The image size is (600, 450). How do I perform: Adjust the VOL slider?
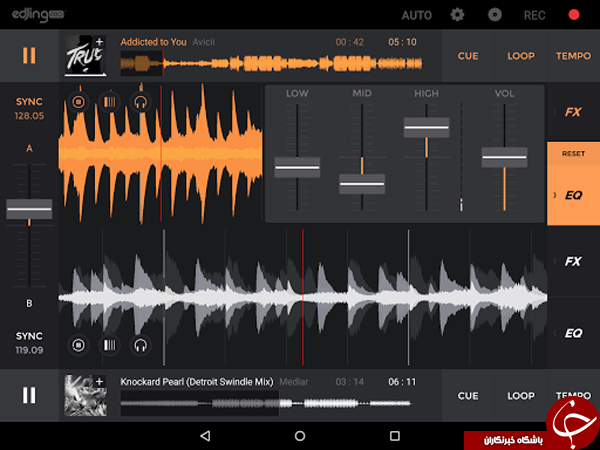(504, 157)
